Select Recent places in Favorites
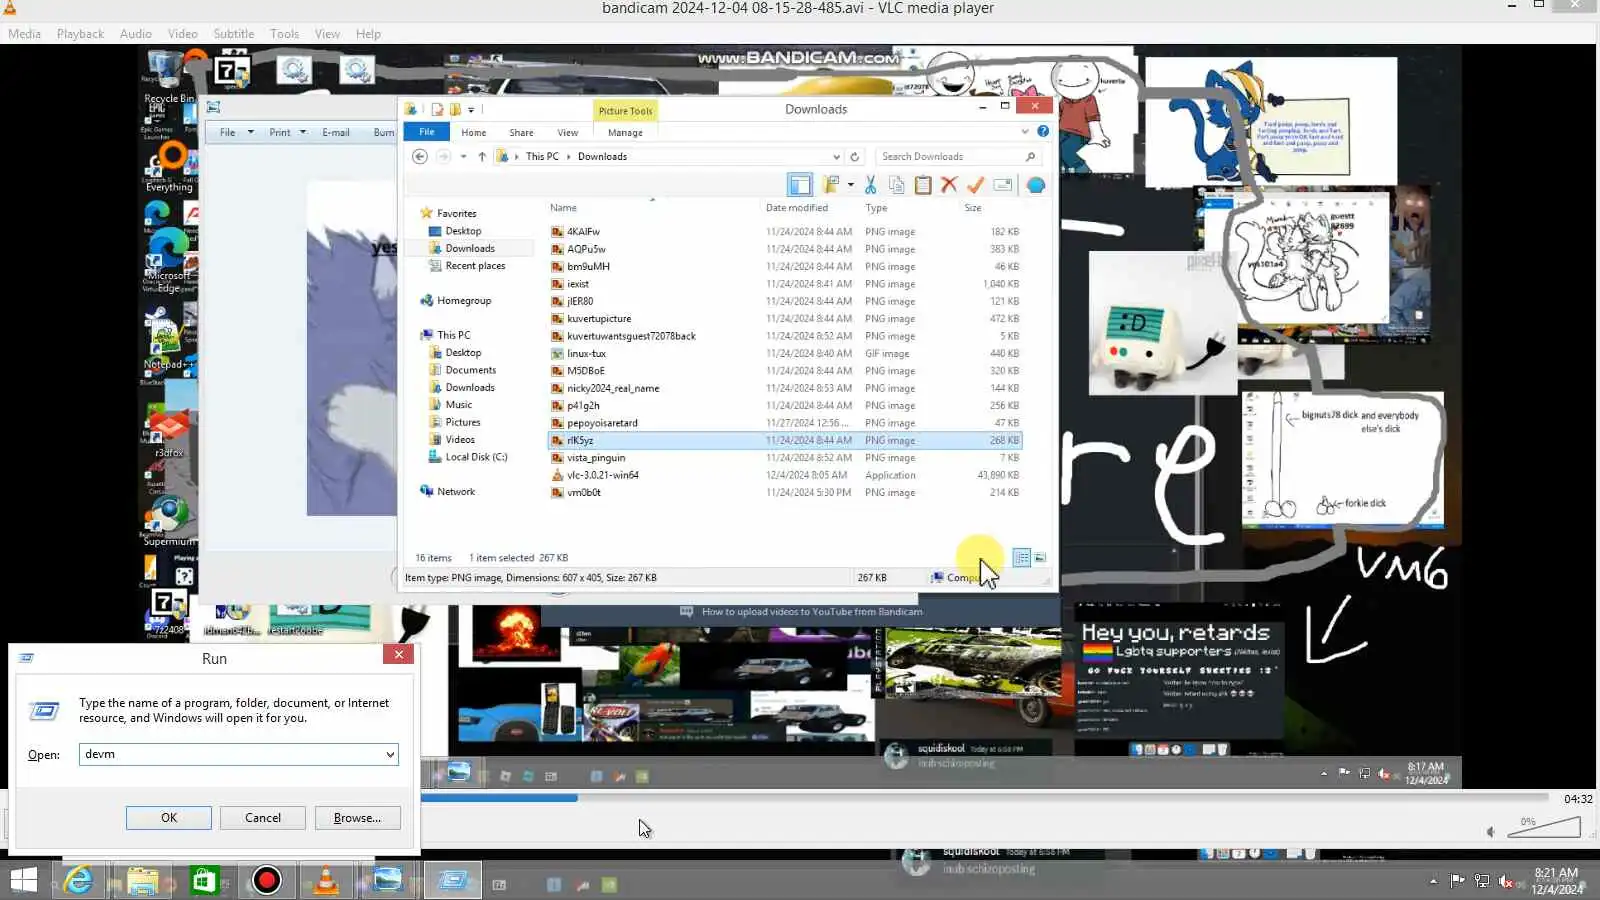Image resolution: width=1600 pixels, height=900 pixels. 475,266
